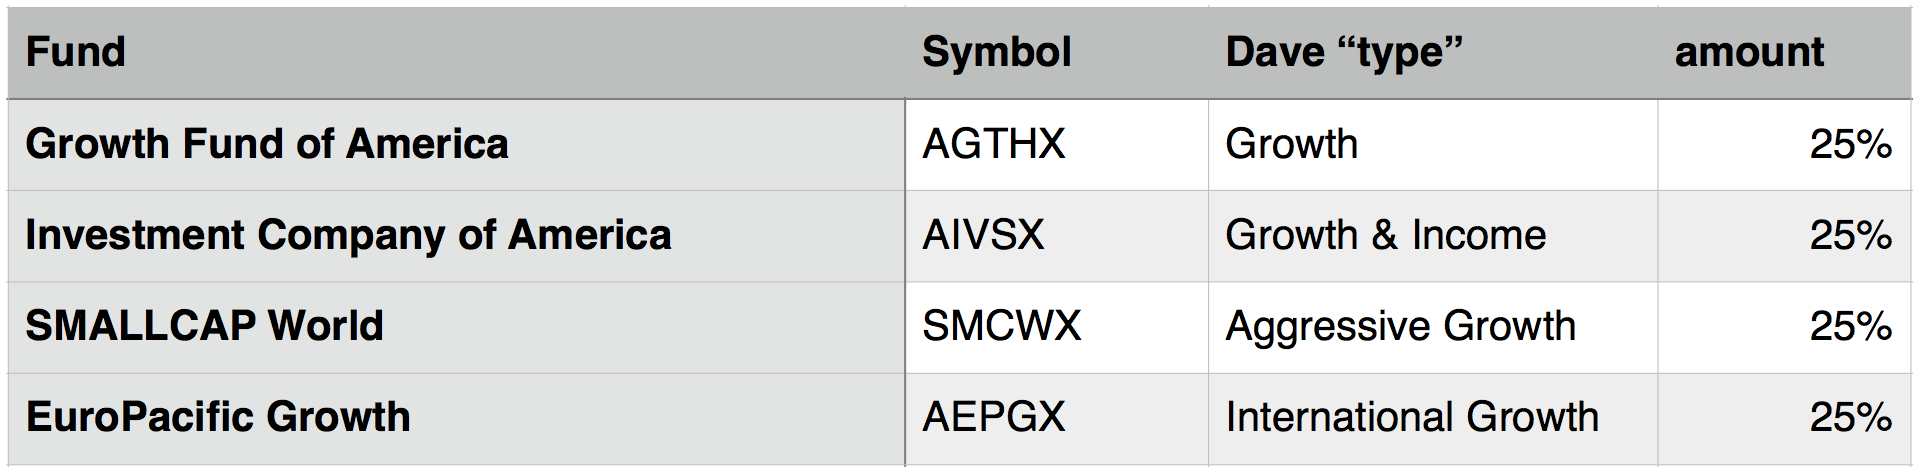
Task: Select the EuroPacific Growth cell
Action: (456, 419)
